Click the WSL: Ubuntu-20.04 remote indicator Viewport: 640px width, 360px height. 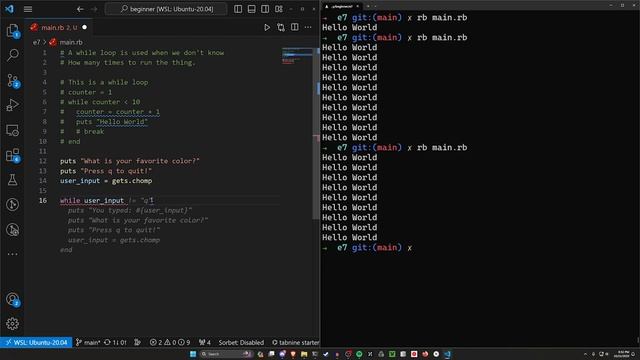(x=36, y=342)
